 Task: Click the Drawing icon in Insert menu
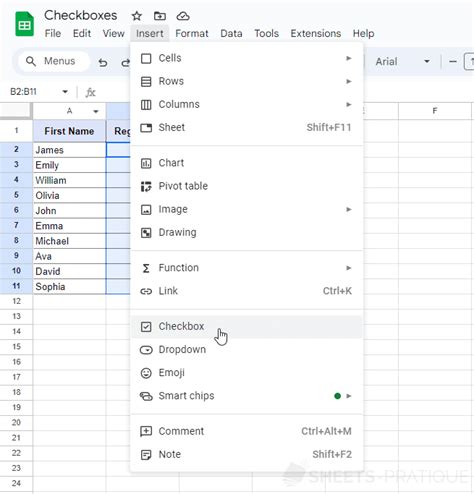146,233
